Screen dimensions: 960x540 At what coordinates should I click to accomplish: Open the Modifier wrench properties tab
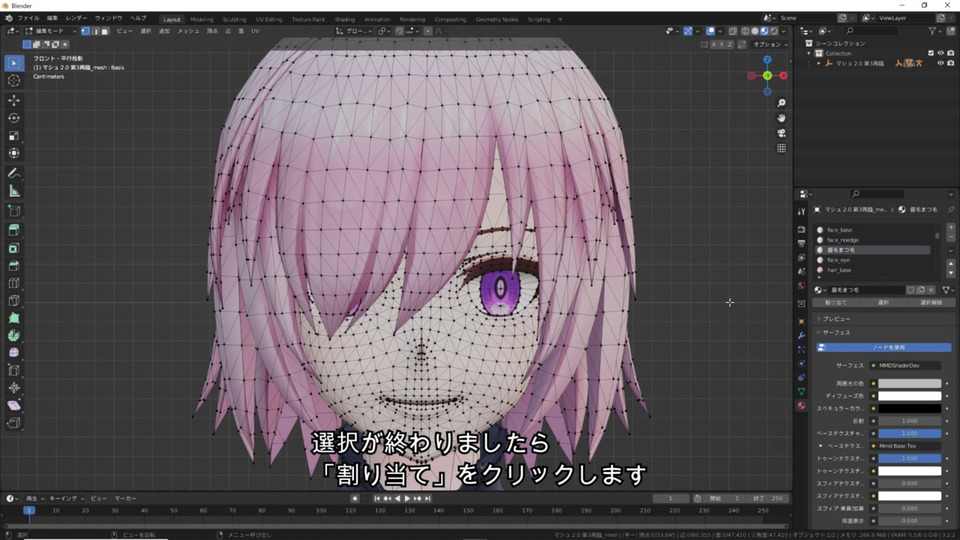point(801,336)
